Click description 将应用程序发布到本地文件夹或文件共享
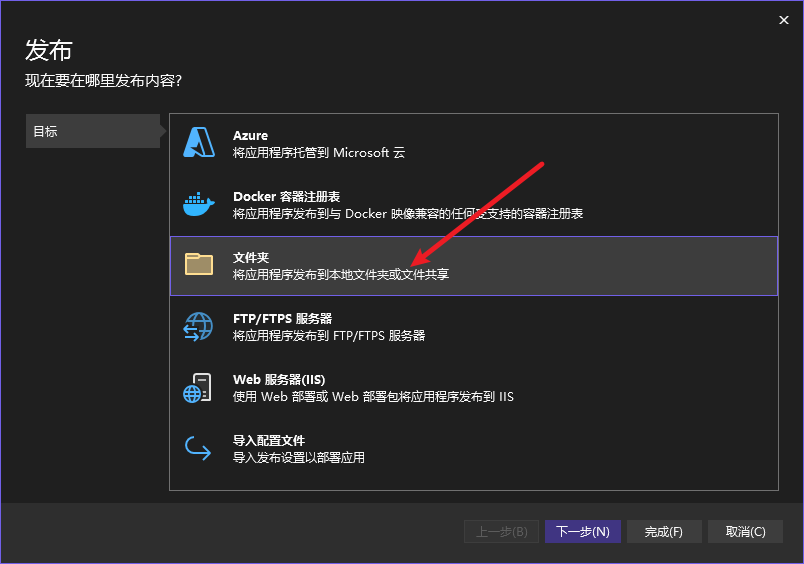 click(341, 275)
